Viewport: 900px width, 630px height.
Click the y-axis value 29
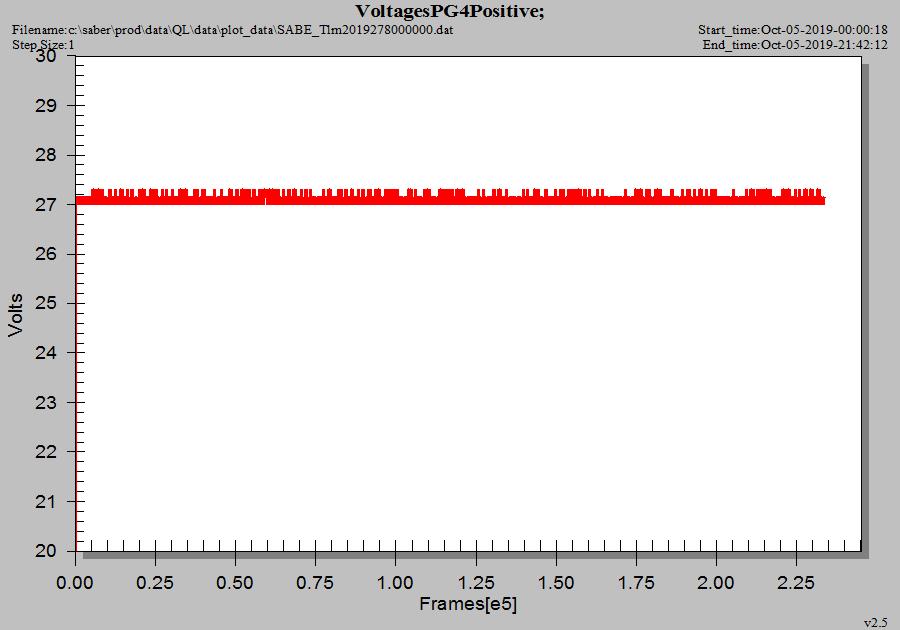point(46,106)
